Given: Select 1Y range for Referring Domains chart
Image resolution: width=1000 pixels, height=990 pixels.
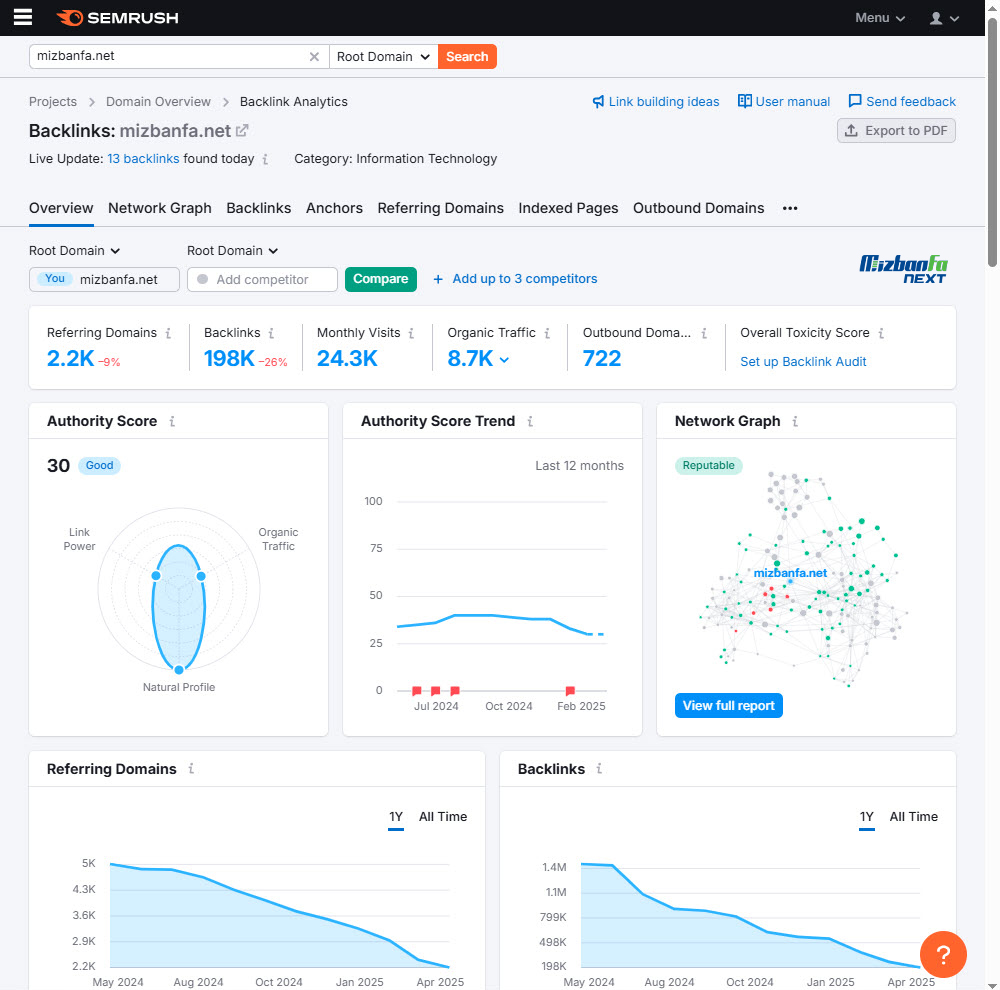Looking at the screenshot, I should pyautogui.click(x=396, y=817).
